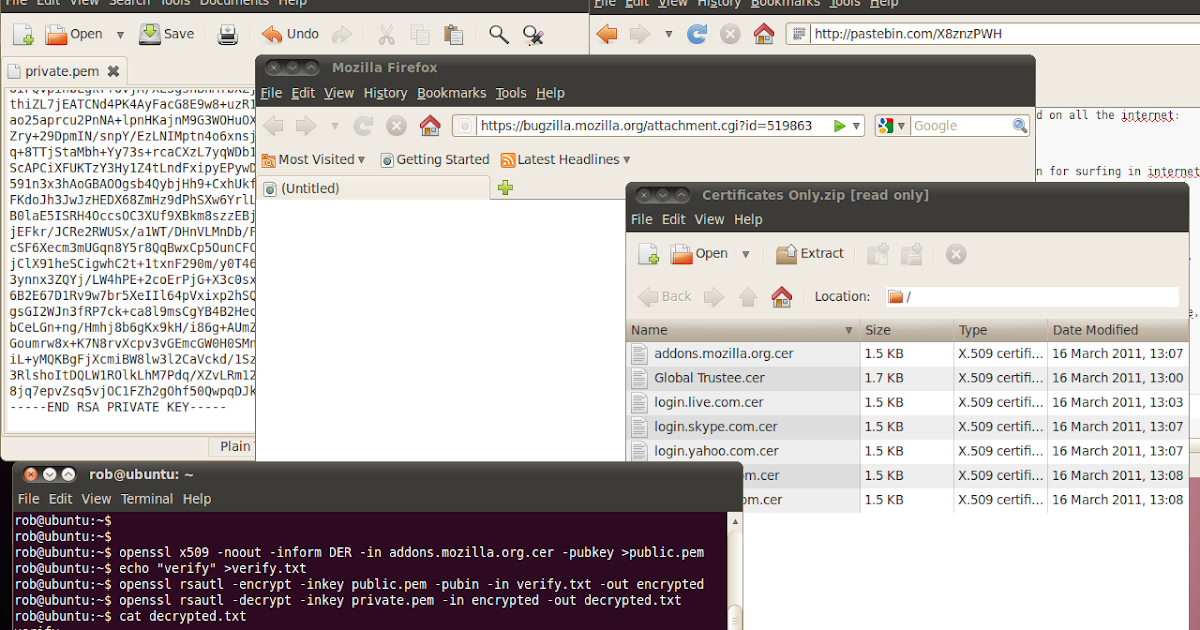
Task: Click the gedit Paste clipboard icon
Action: tap(453, 35)
